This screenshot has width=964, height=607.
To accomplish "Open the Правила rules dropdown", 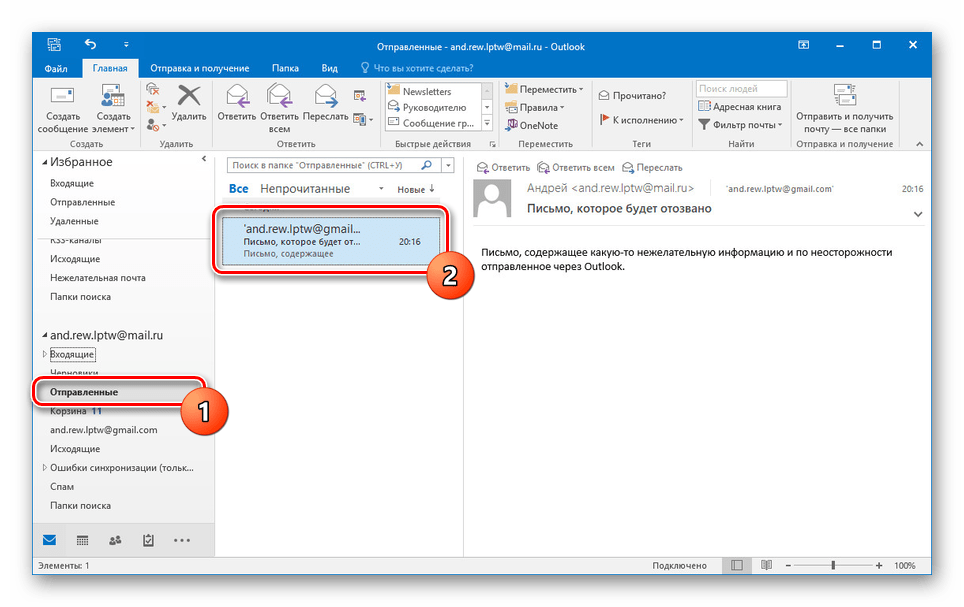I will tap(534, 107).
